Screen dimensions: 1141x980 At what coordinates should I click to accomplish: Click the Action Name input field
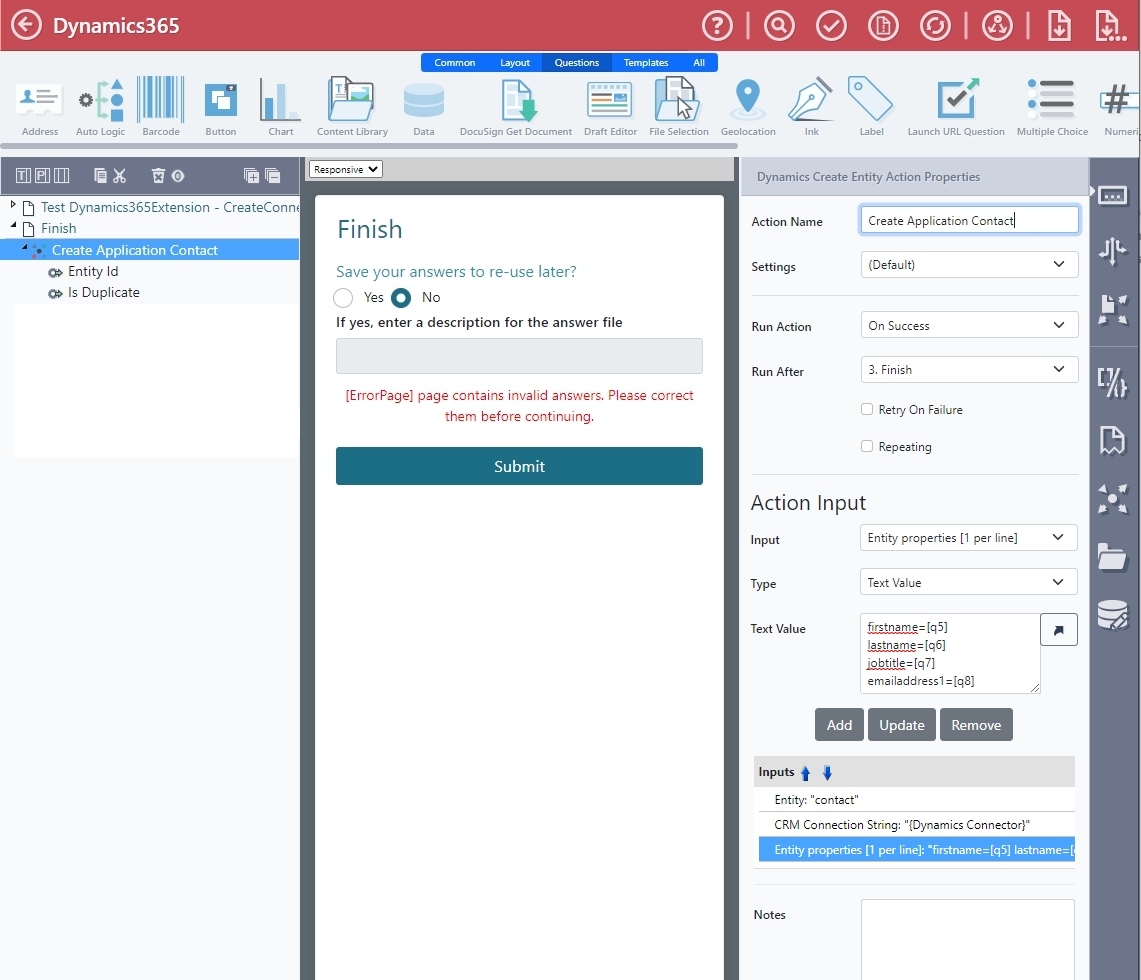click(x=969, y=220)
